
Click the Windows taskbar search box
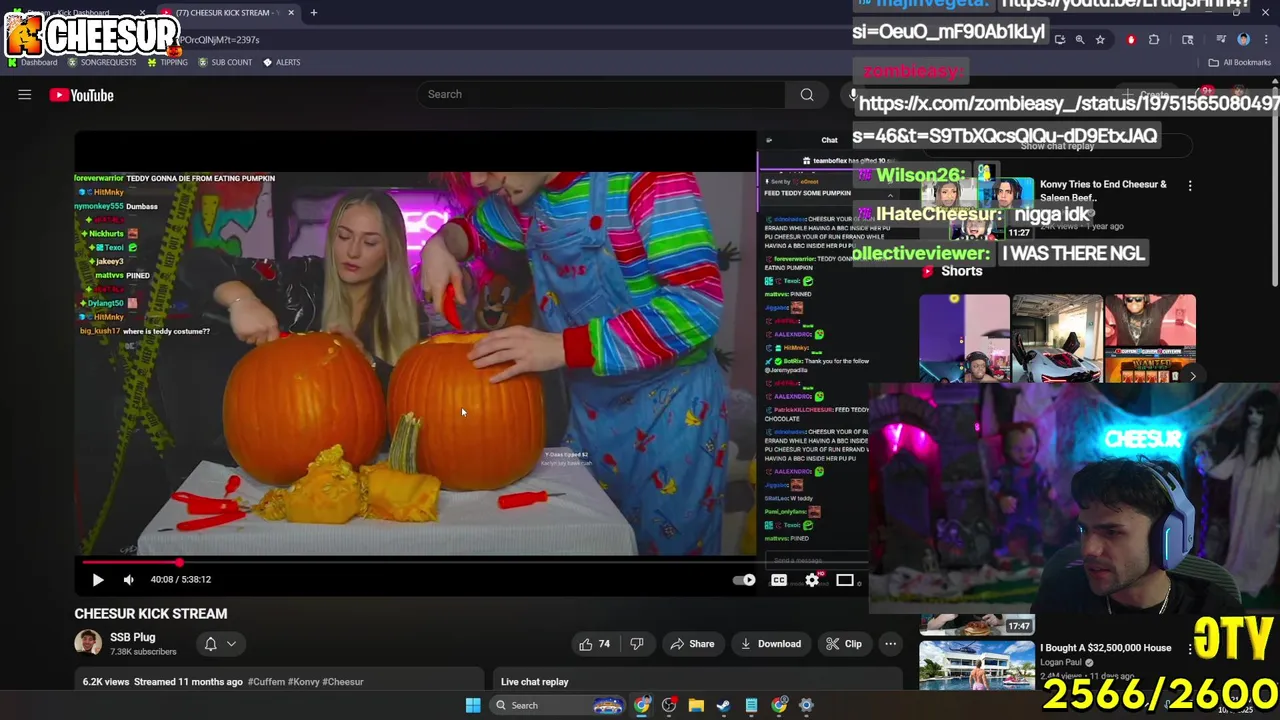click(x=560, y=705)
